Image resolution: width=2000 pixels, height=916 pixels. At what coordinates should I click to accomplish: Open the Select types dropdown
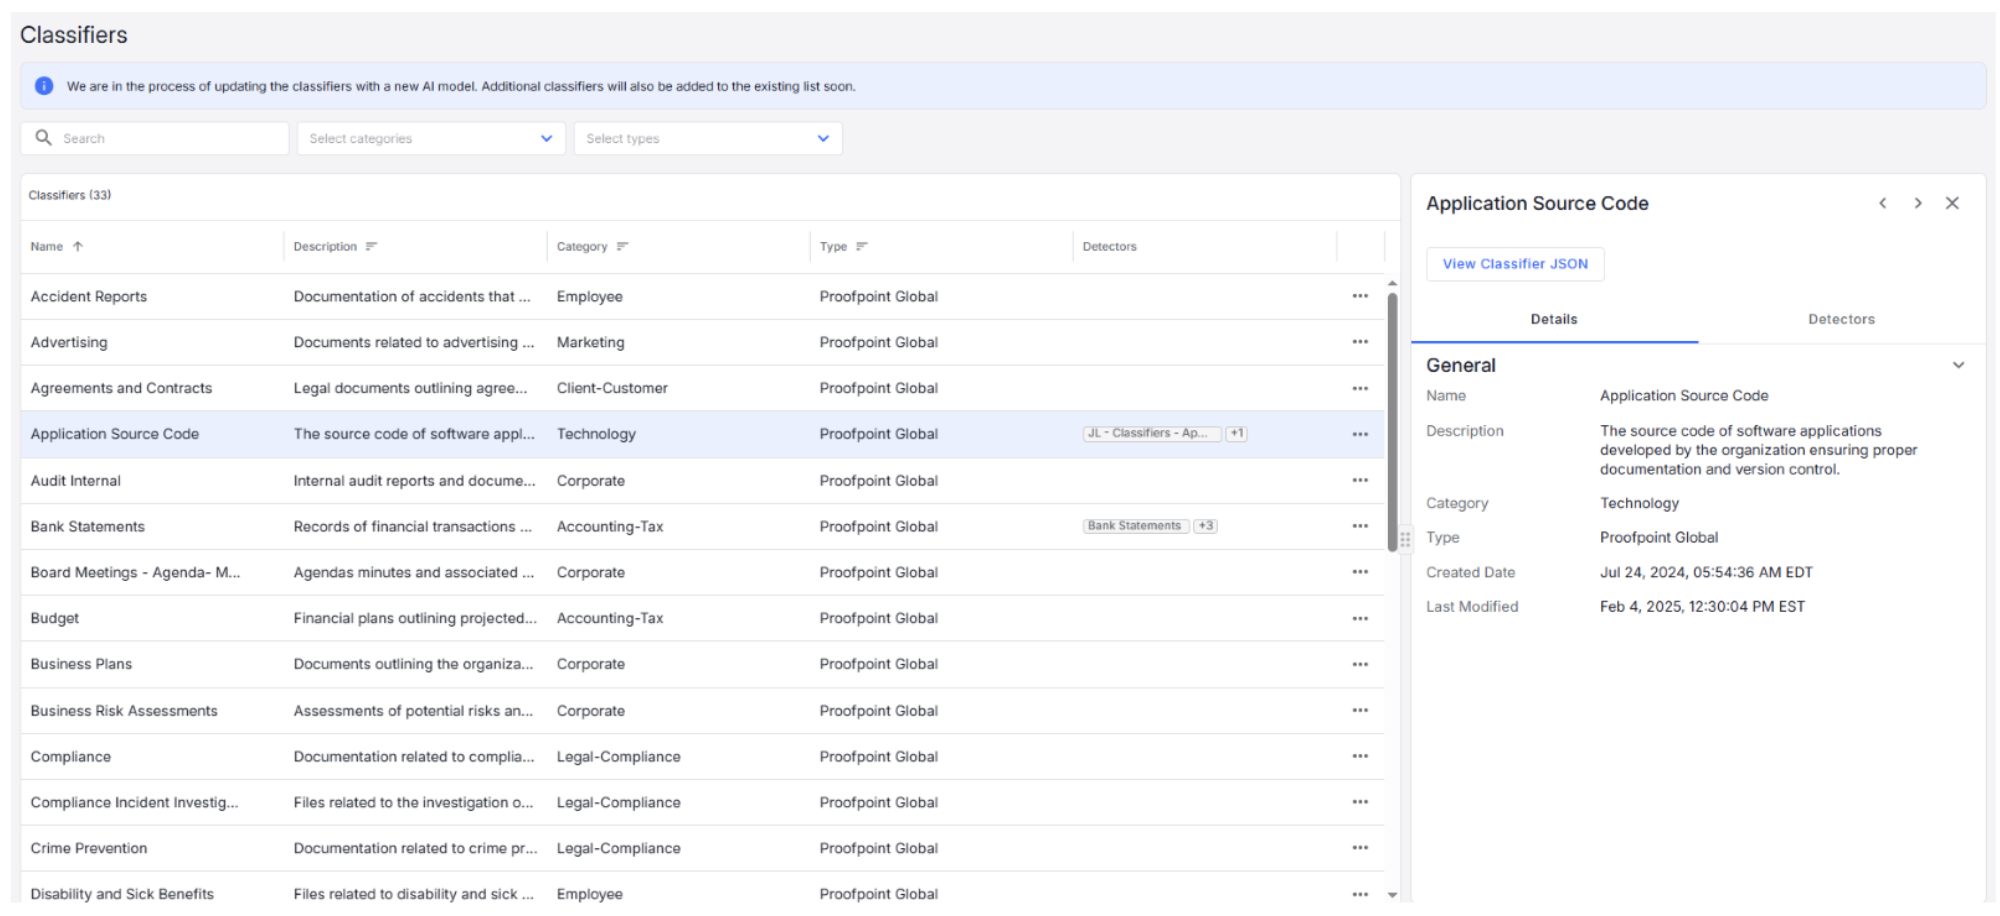708,138
